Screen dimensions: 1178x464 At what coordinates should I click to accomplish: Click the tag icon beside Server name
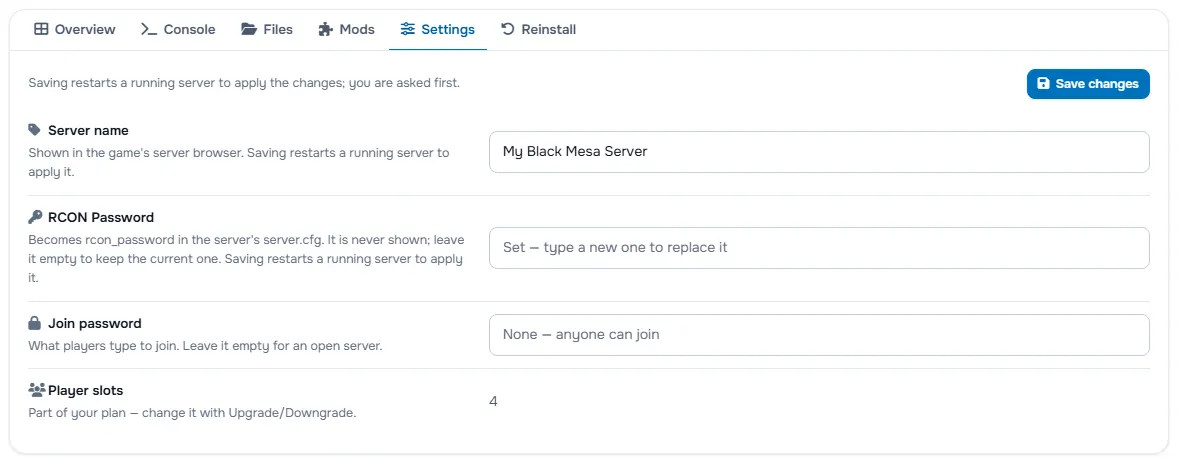pyautogui.click(x=35, y=130)
